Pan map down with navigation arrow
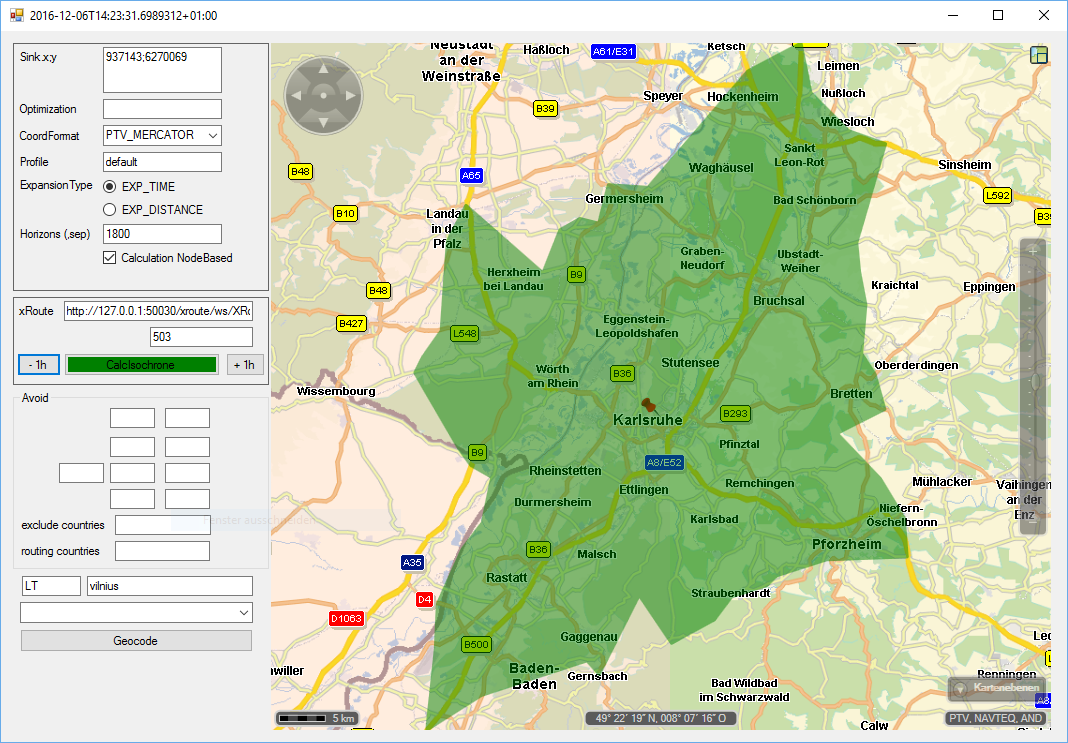 pos(323,122)
